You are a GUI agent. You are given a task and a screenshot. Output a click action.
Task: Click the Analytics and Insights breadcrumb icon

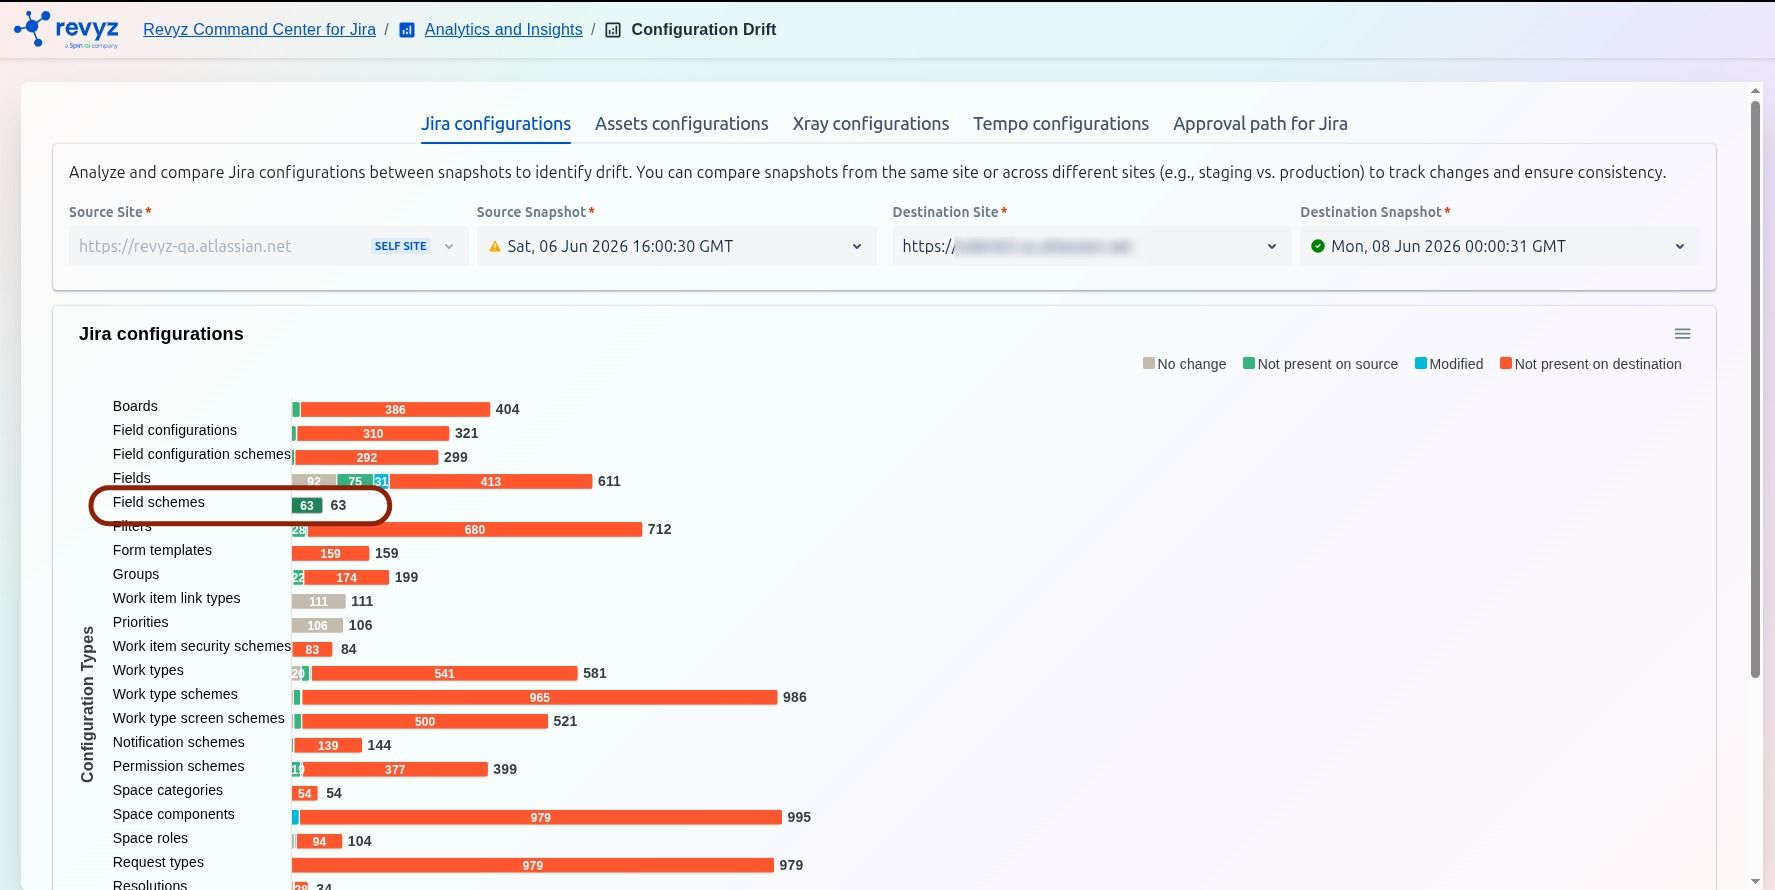(x=407, y=30)
